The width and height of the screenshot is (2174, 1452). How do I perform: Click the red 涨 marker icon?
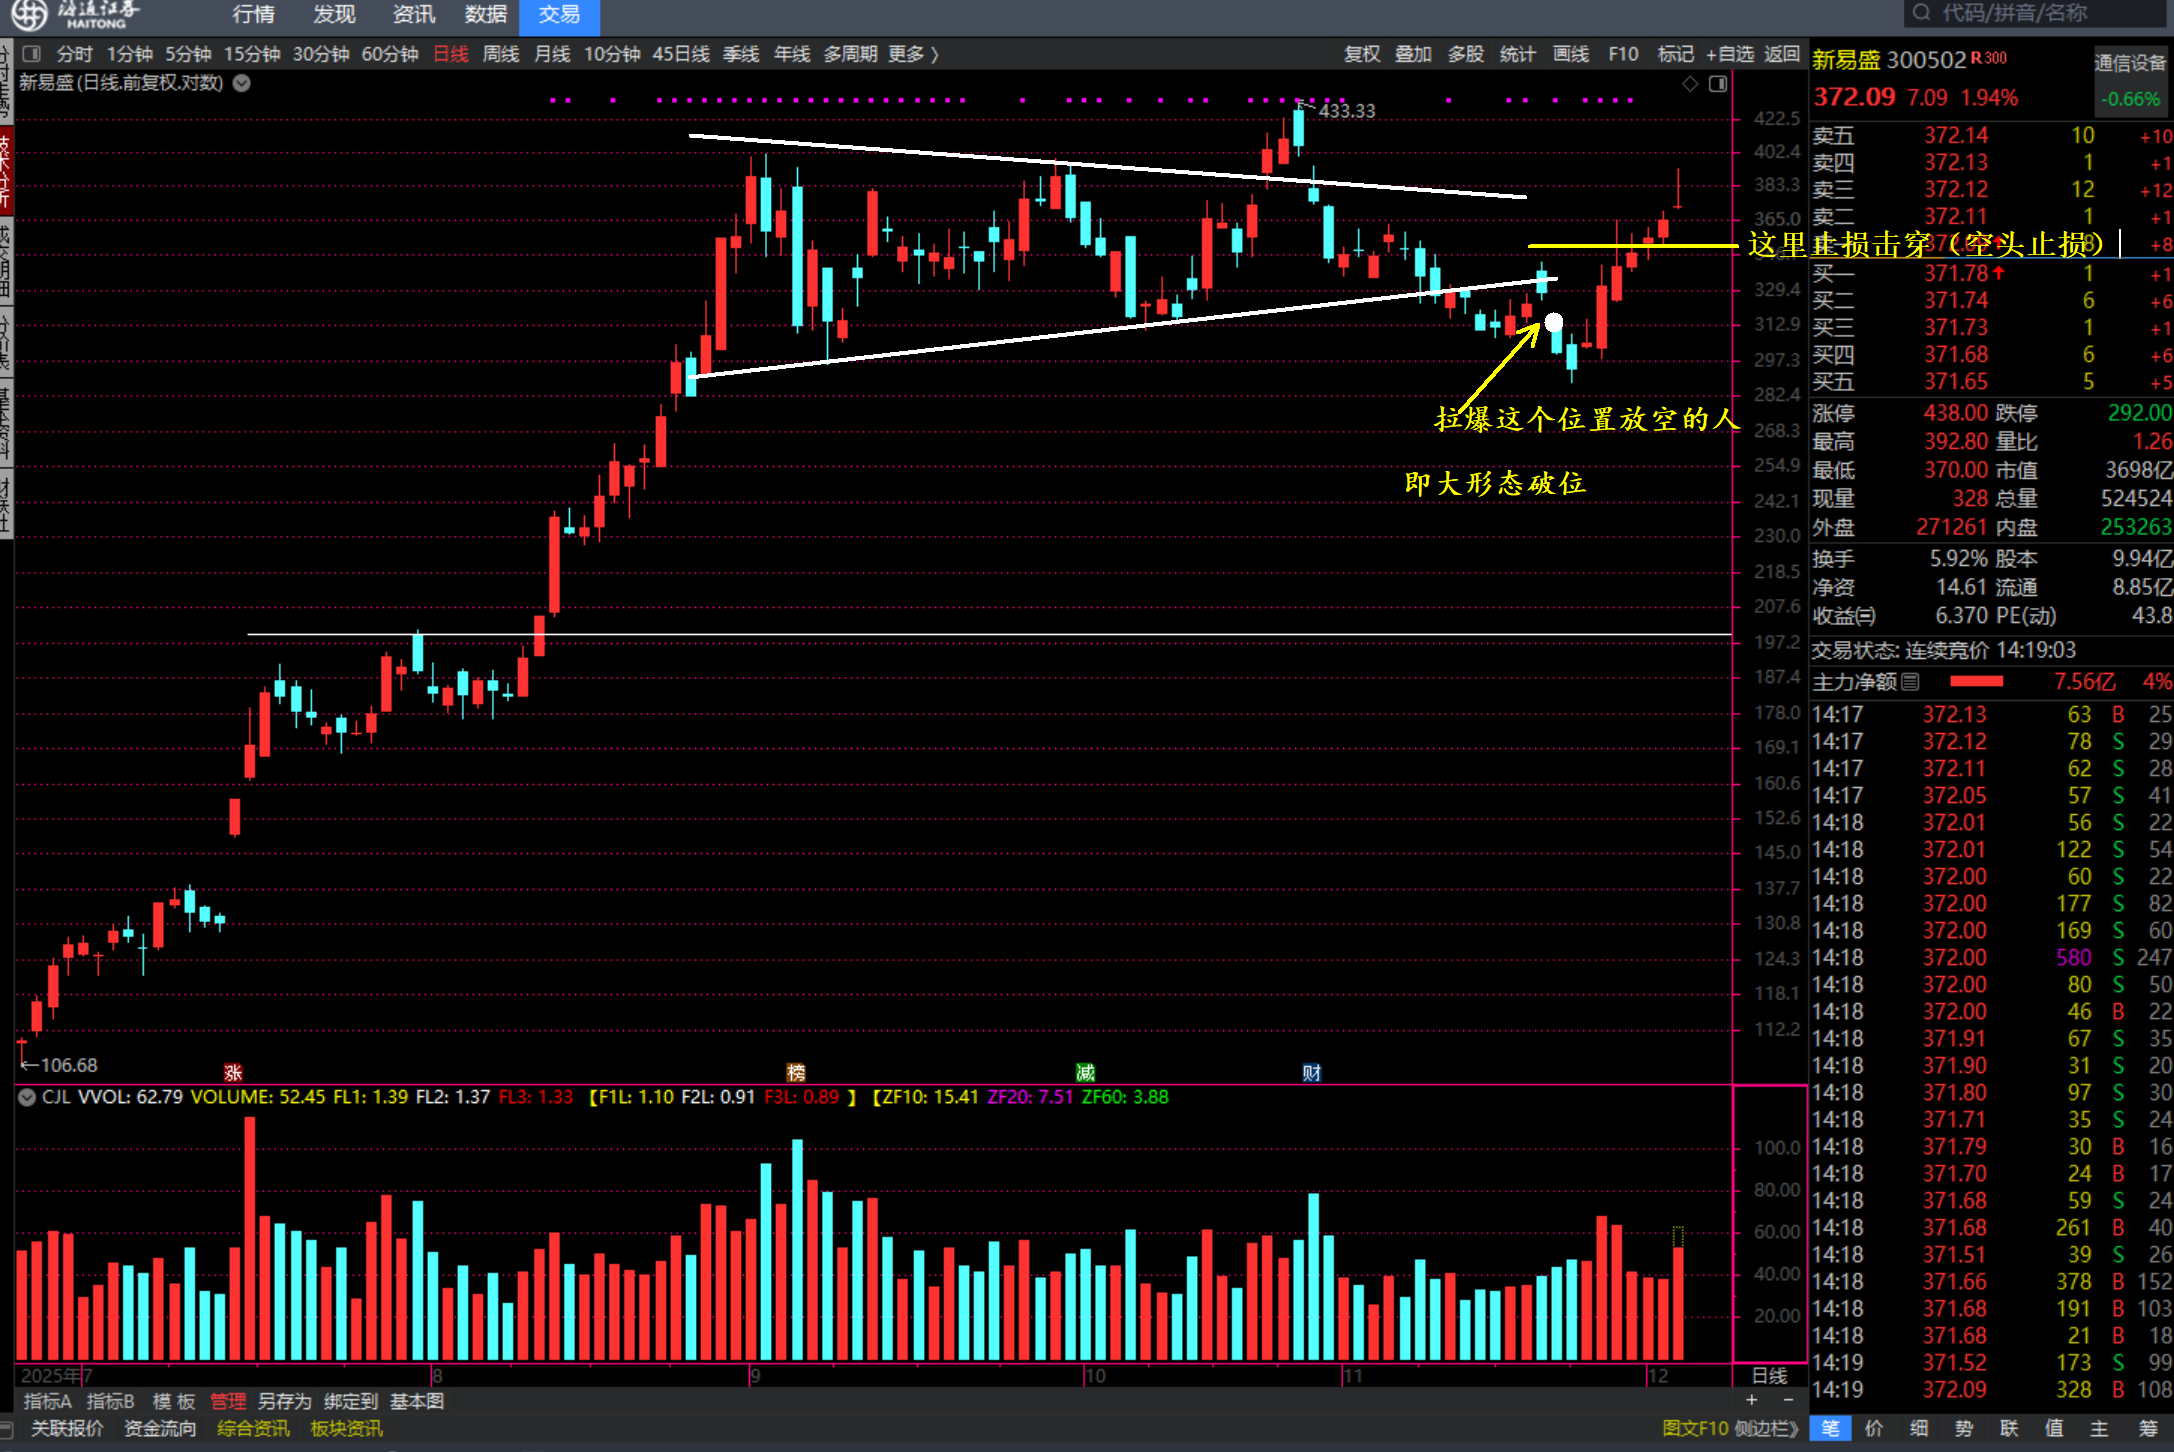(x=233, y=1073)
